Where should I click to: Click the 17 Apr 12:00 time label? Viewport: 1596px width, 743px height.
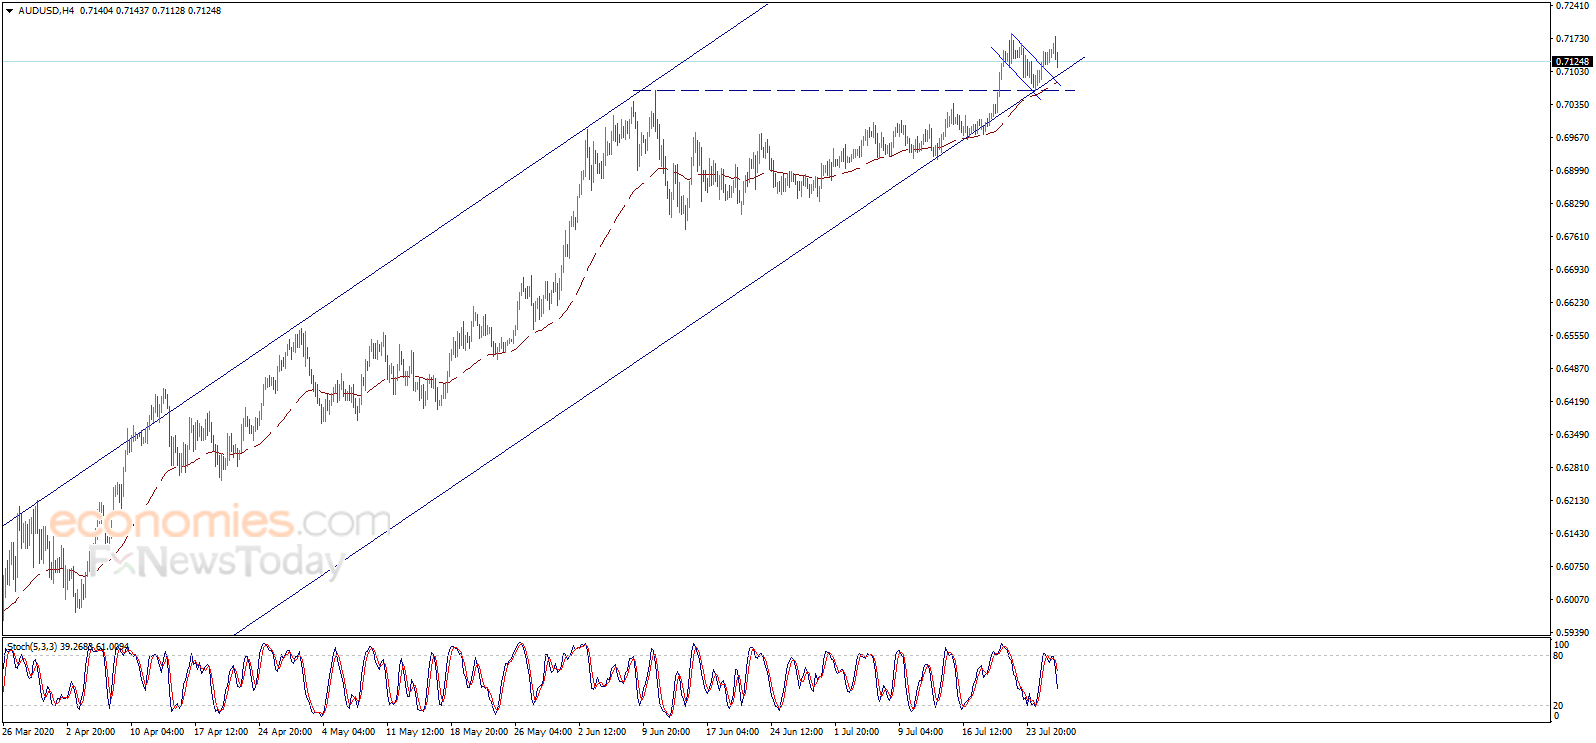tap(221, 732)
